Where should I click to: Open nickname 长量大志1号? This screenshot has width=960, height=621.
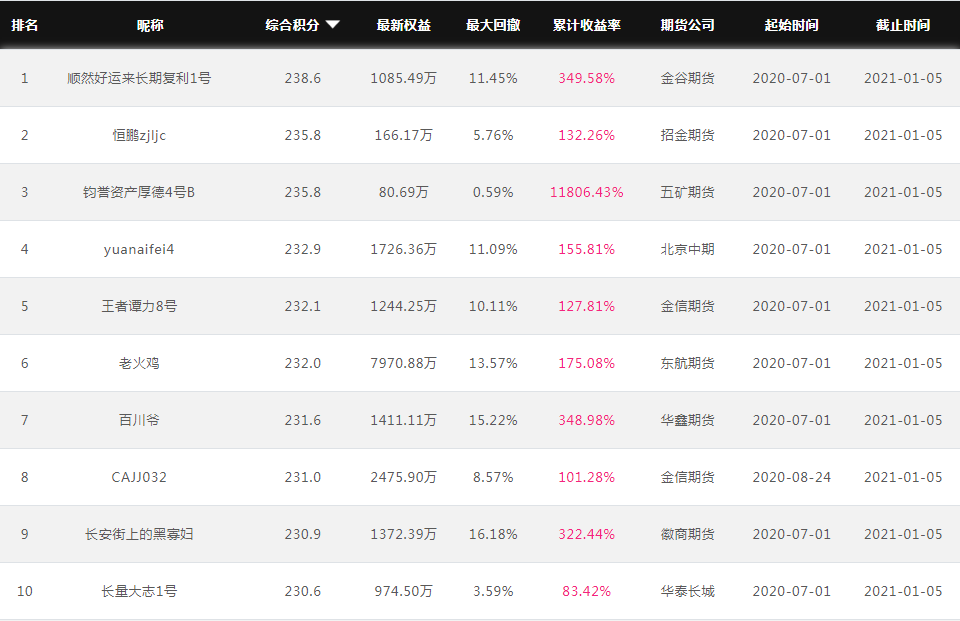(x=139, y=591)
